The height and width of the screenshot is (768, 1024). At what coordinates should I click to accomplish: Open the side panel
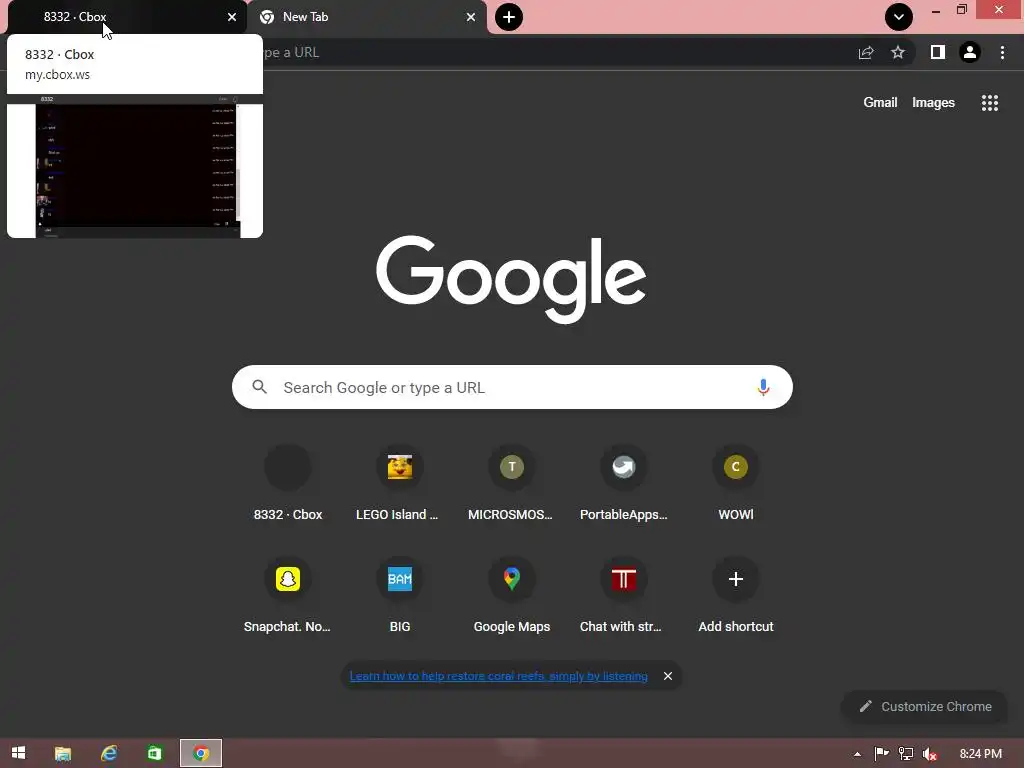click(937, 52)
